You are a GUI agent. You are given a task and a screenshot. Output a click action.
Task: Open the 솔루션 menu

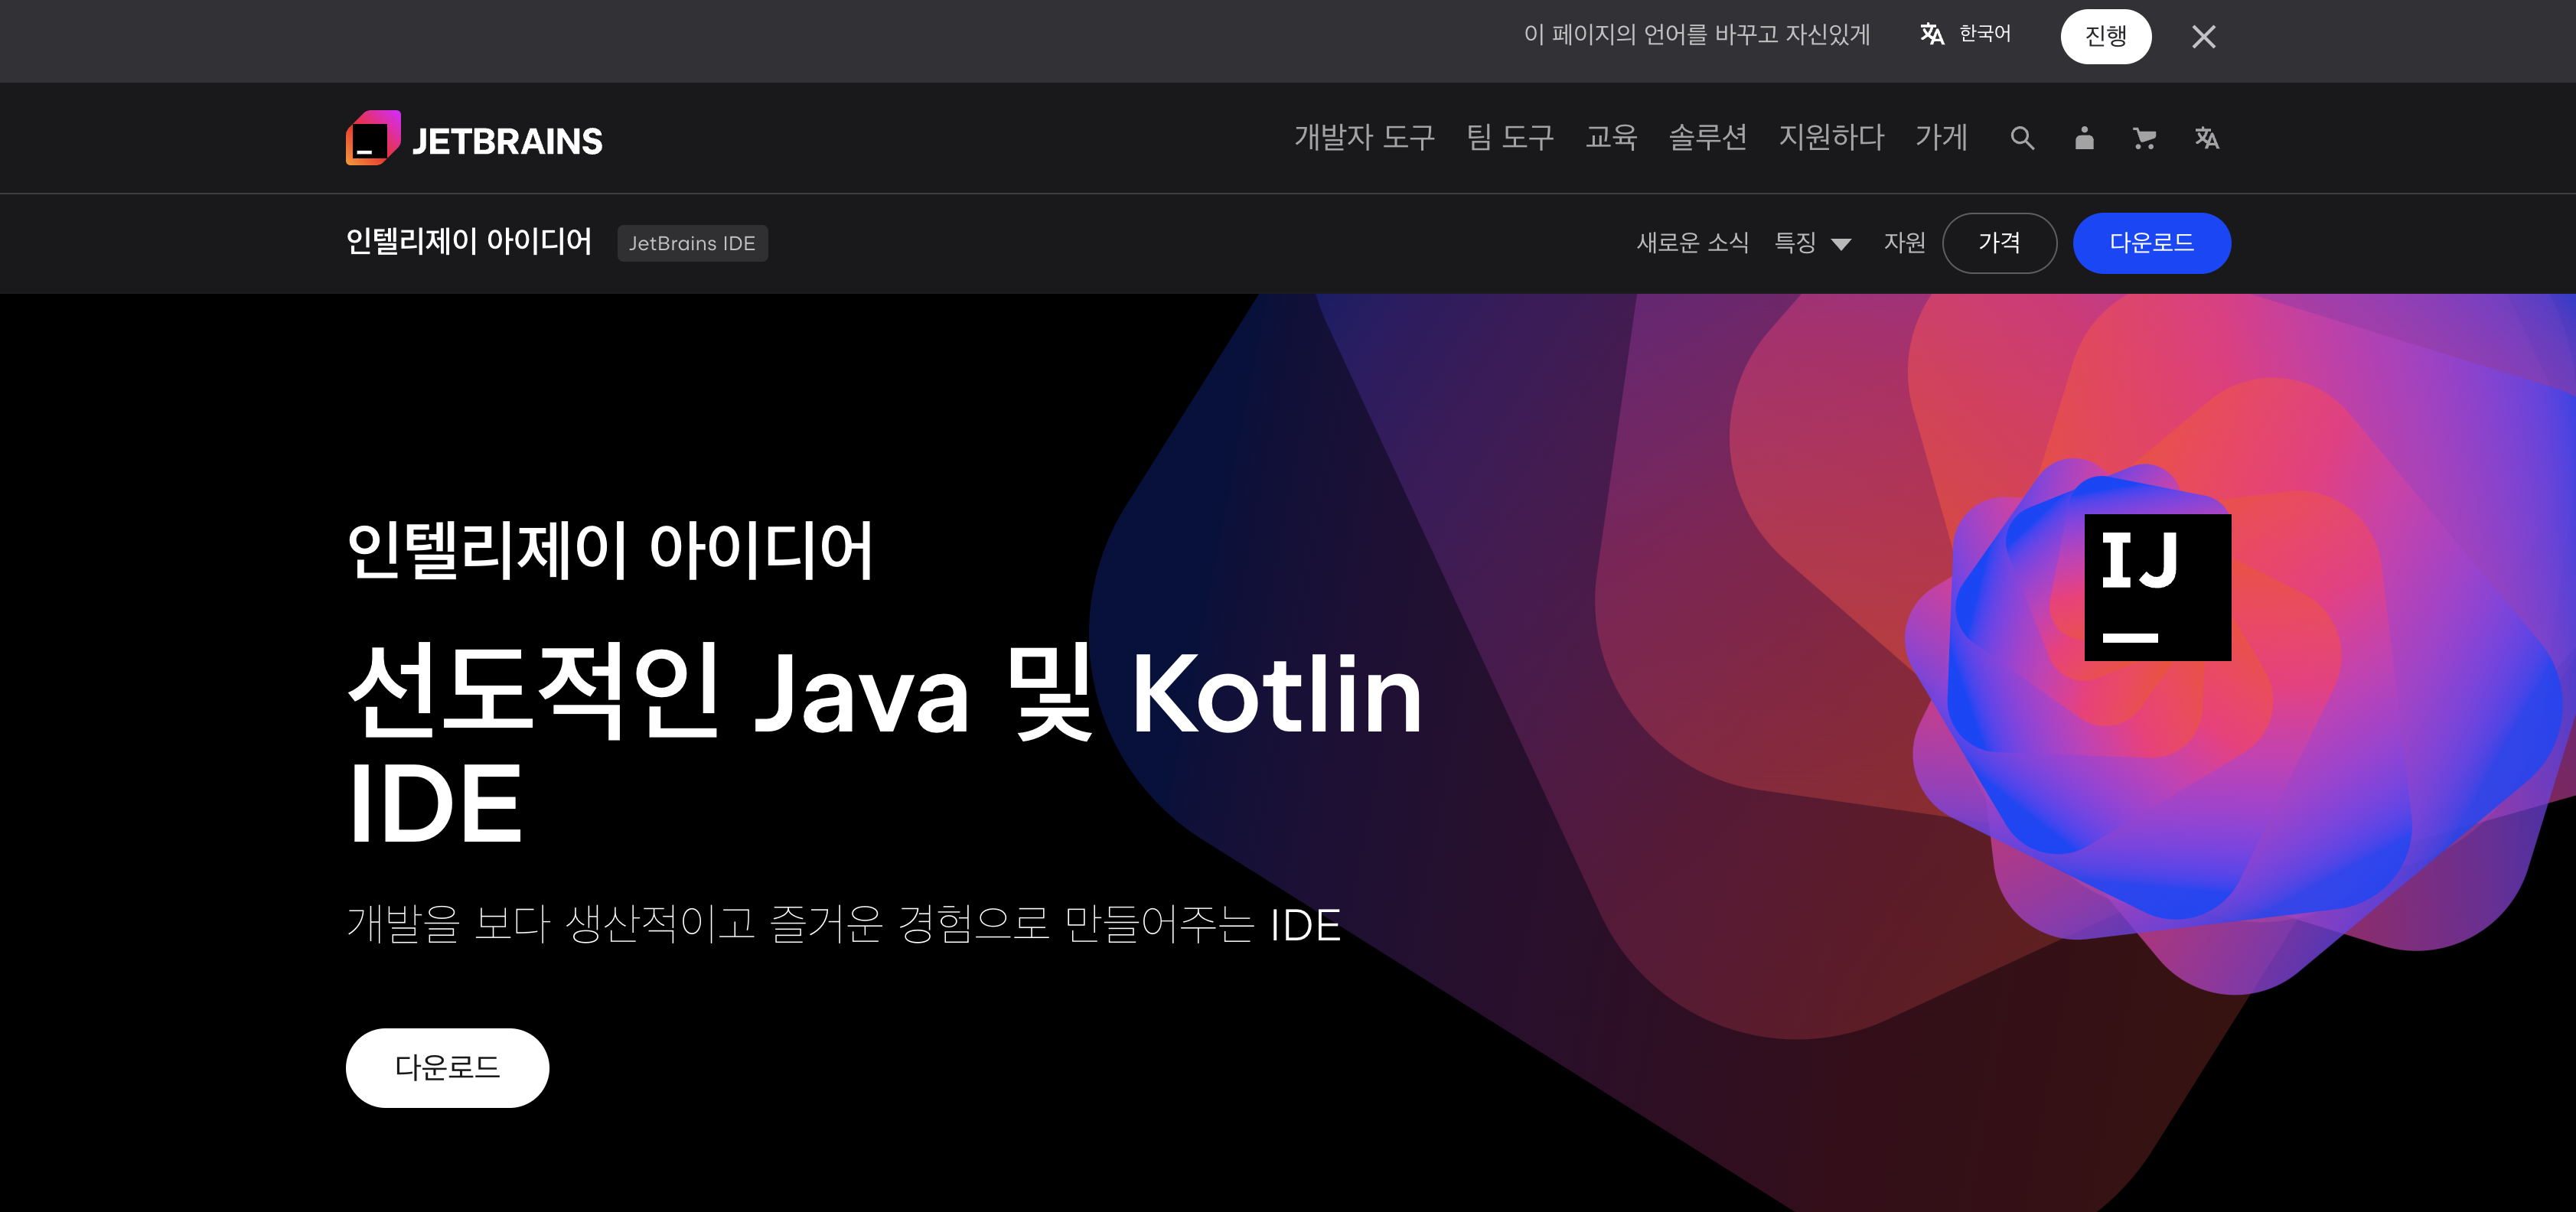1707,137
